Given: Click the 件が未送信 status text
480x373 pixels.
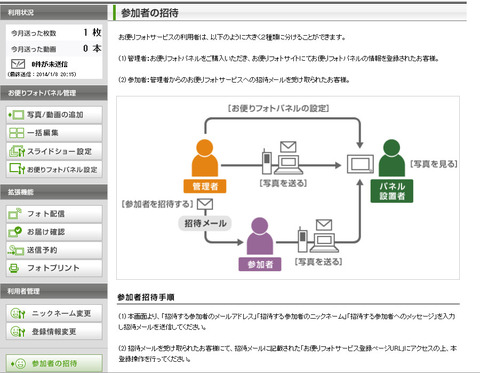Looking at the screenshot, I should 50,64.
